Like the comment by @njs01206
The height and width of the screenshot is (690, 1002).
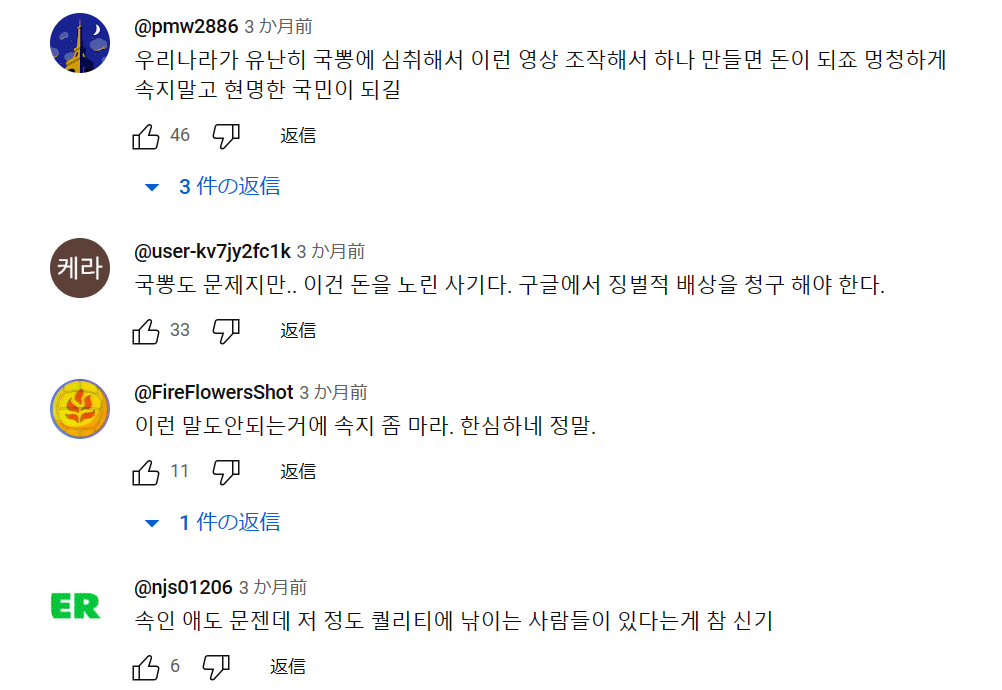[x=146, y=667]
